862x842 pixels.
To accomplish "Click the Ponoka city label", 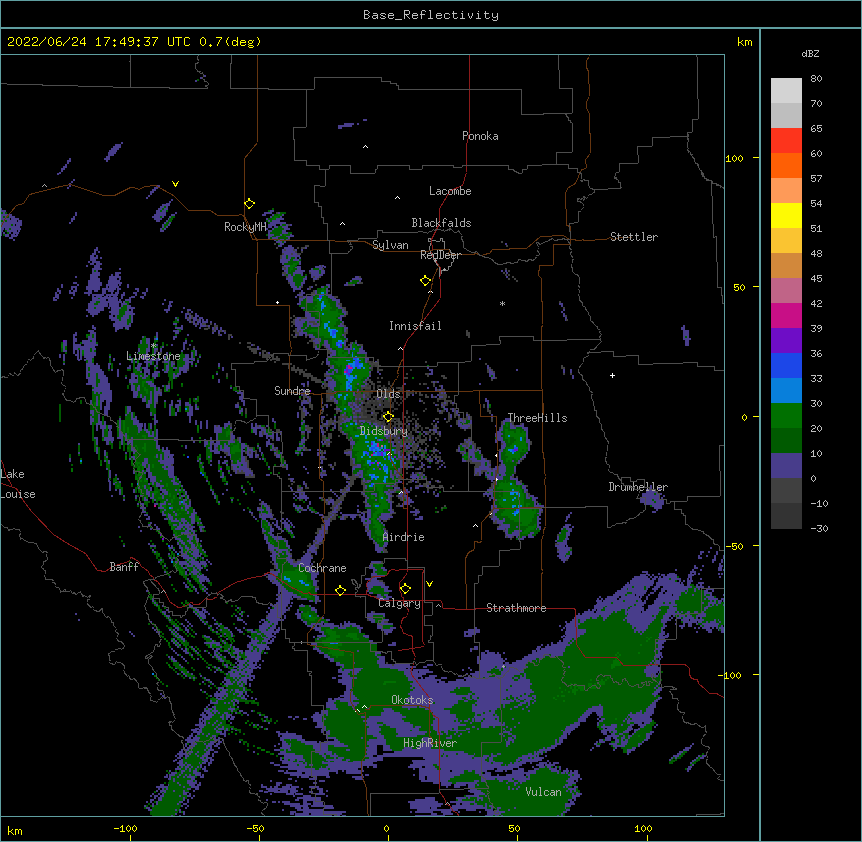I will pyautogui.click(x=480, y=136).
